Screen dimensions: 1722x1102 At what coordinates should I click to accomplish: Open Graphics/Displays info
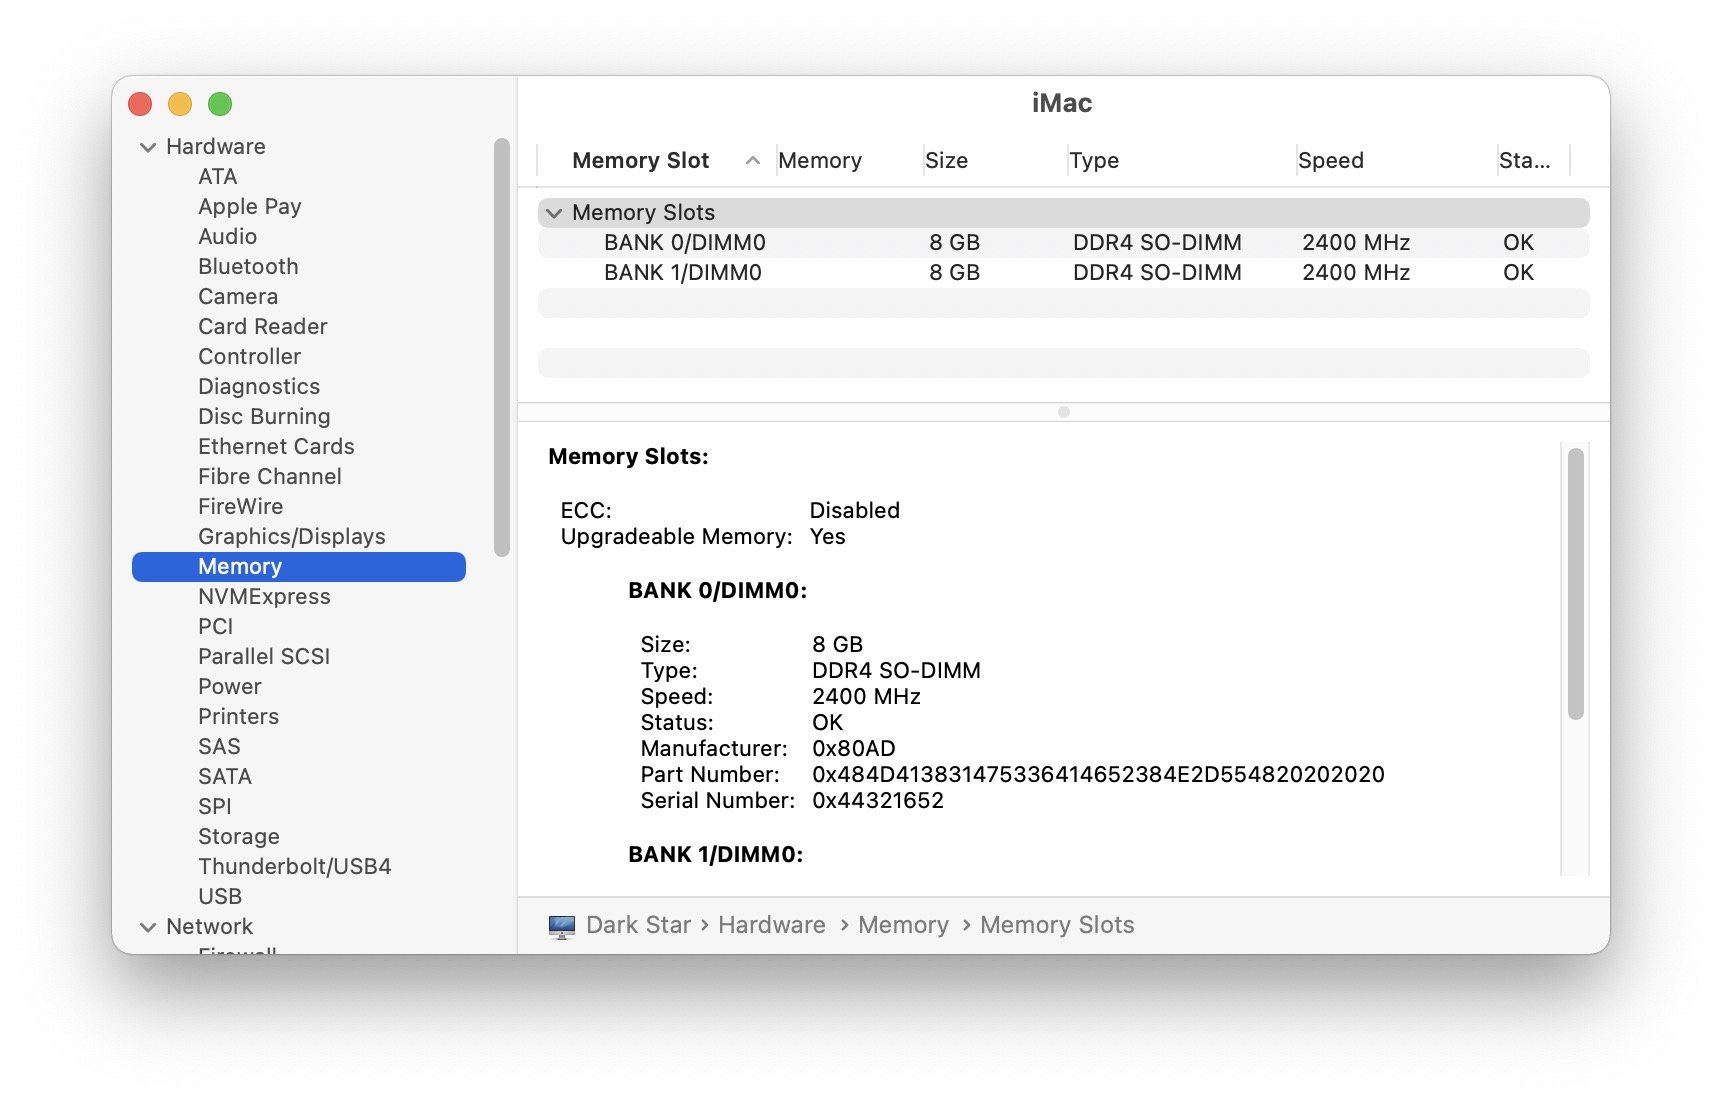[x=292, y=537]
